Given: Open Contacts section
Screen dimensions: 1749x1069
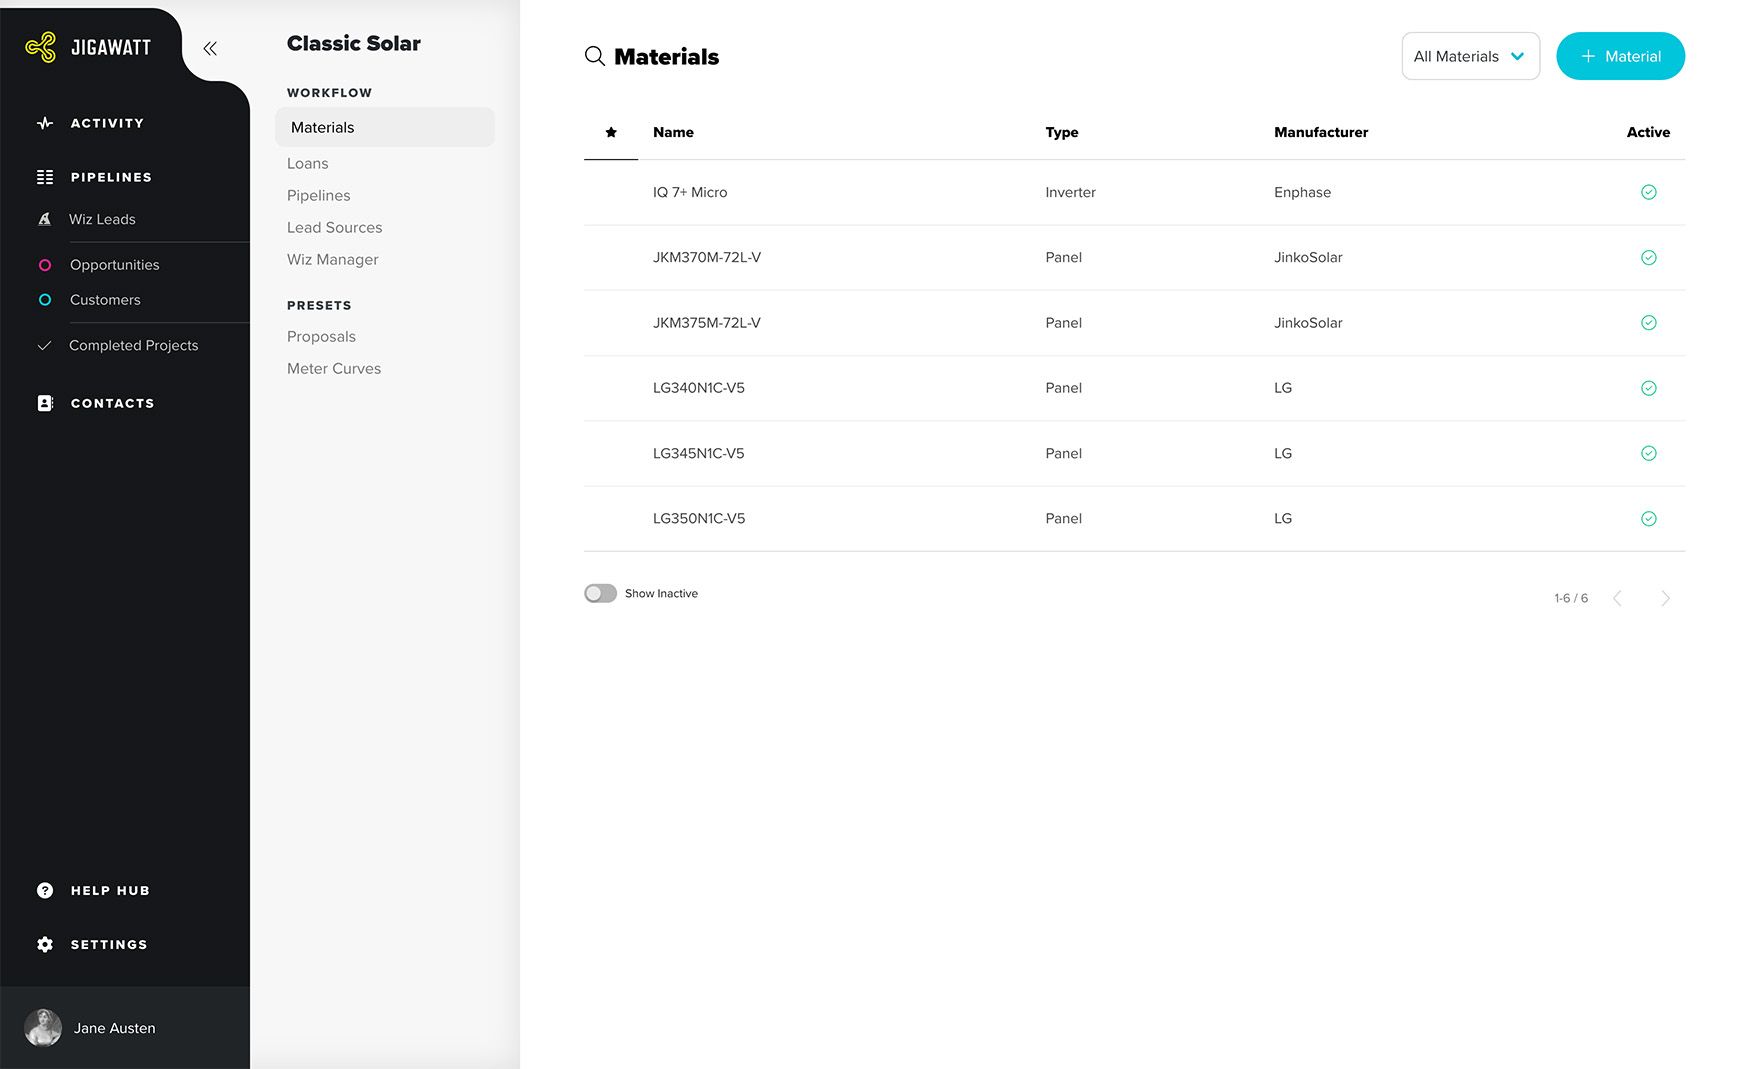Looking at the screenshot, I should [x=112, y=403].
